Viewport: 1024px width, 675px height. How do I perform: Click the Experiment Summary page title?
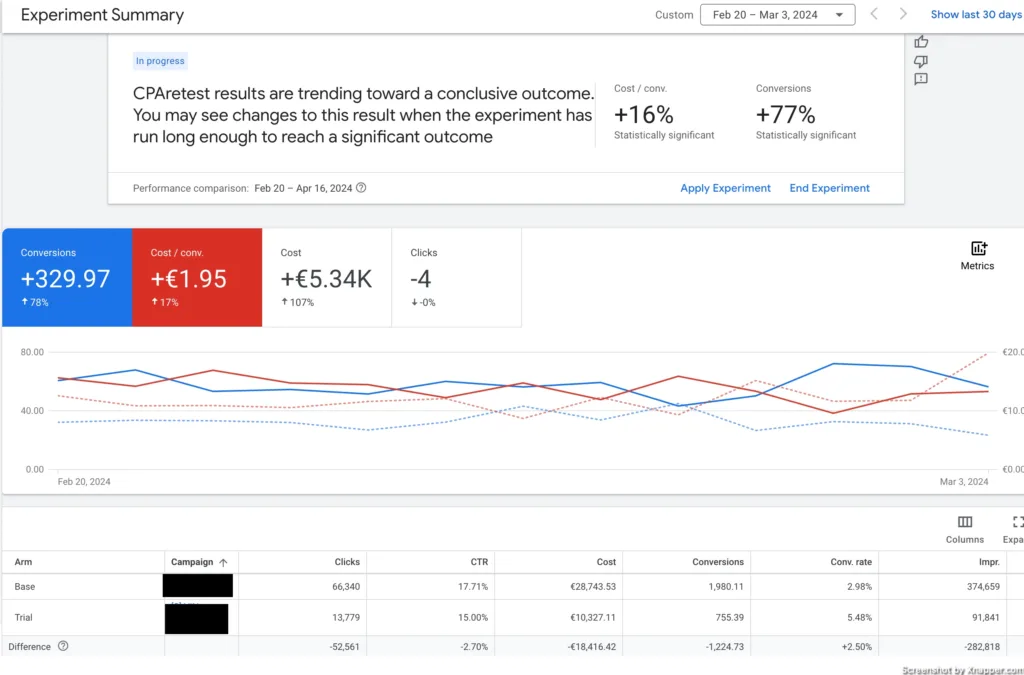[x=103, y=15]
